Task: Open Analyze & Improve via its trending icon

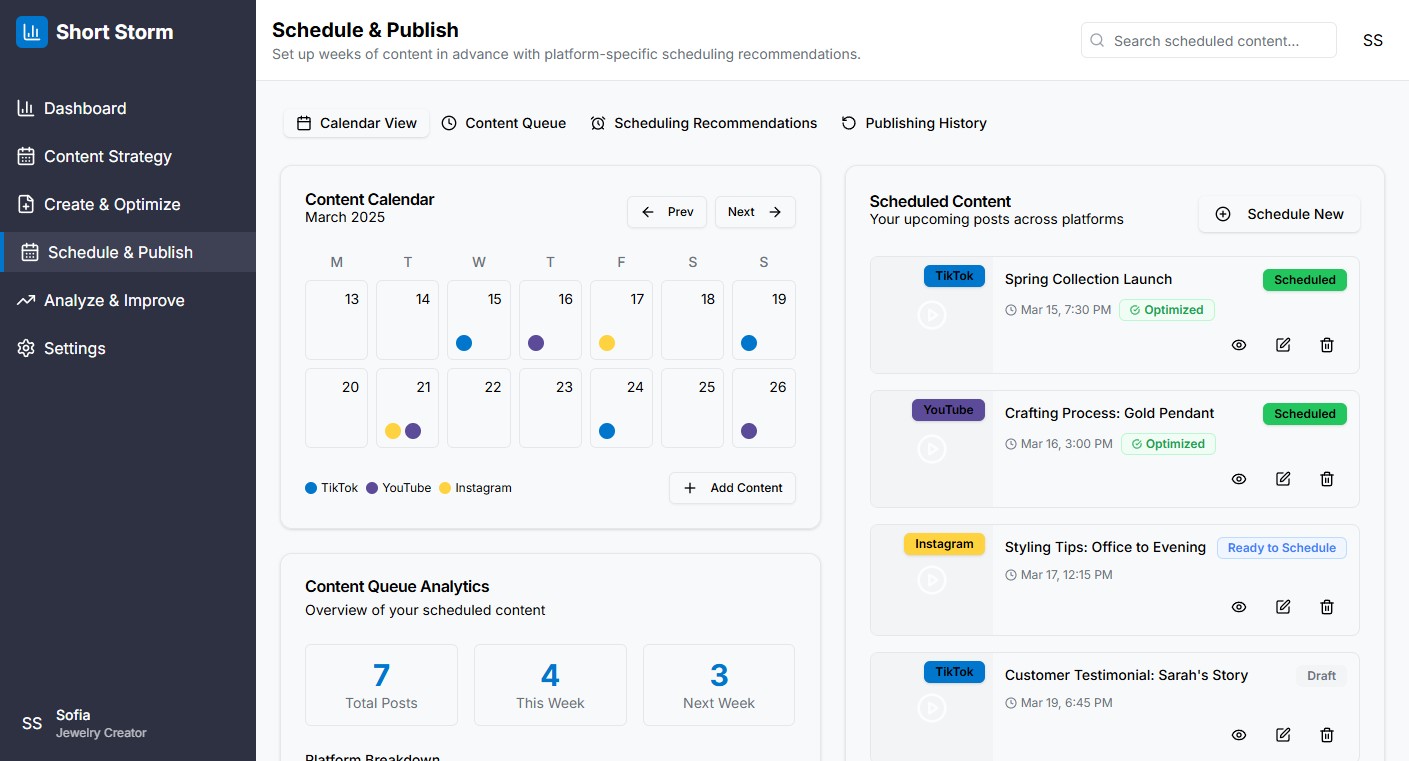Action: (26, 300)
